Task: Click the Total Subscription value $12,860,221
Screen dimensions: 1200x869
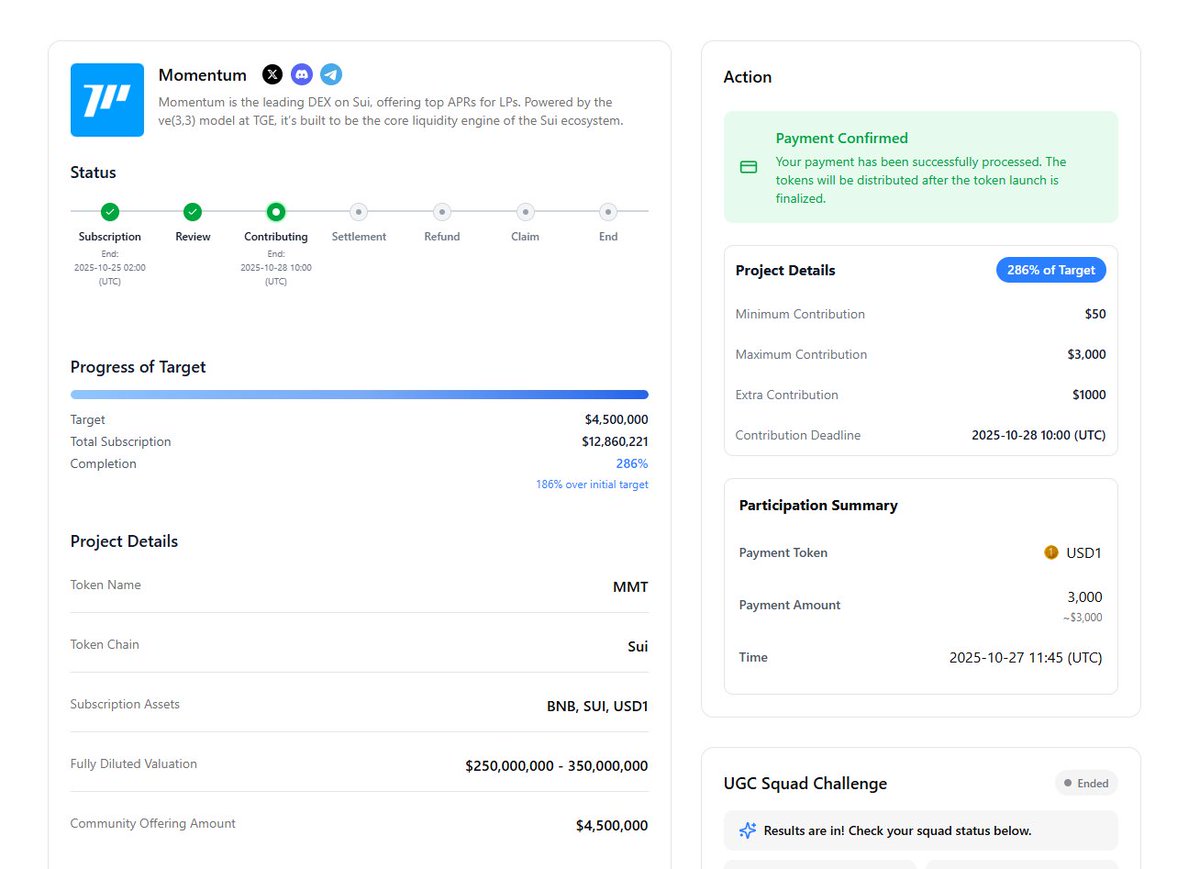Action: pos(615,442)
